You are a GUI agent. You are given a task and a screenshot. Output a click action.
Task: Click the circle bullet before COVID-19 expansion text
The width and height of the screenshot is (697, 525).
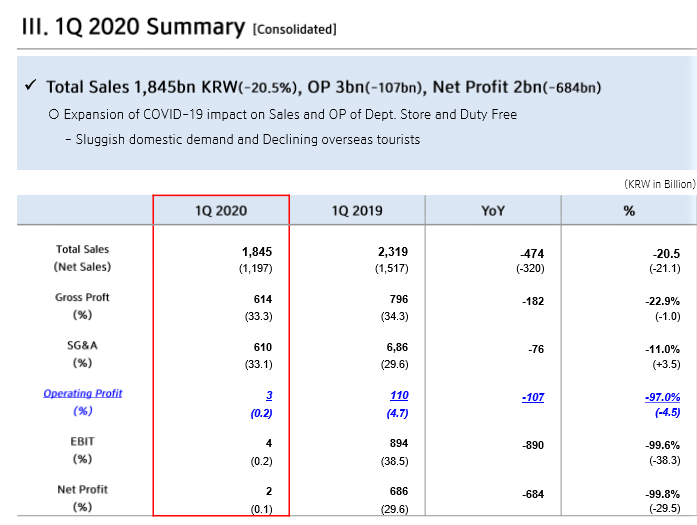click(x=54, y=115)
